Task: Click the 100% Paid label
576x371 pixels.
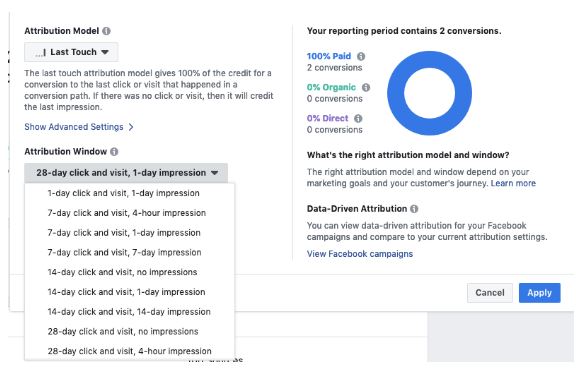Action: [x=329, y=56]
